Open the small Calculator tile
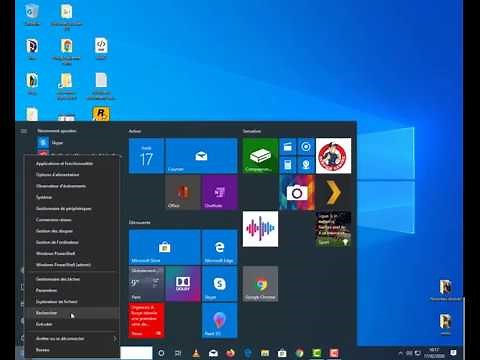The height and width of the screenshot is (360, 480). tap(288, 165)
